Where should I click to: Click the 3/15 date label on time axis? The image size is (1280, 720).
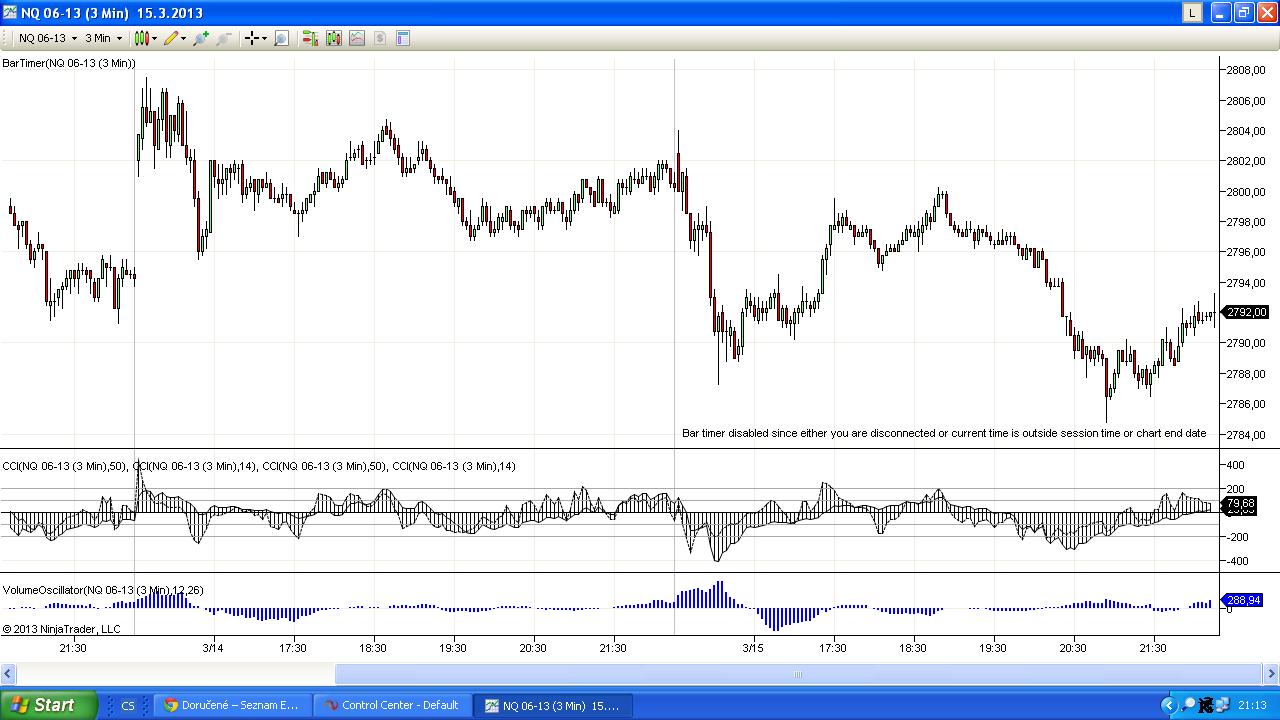753,648
